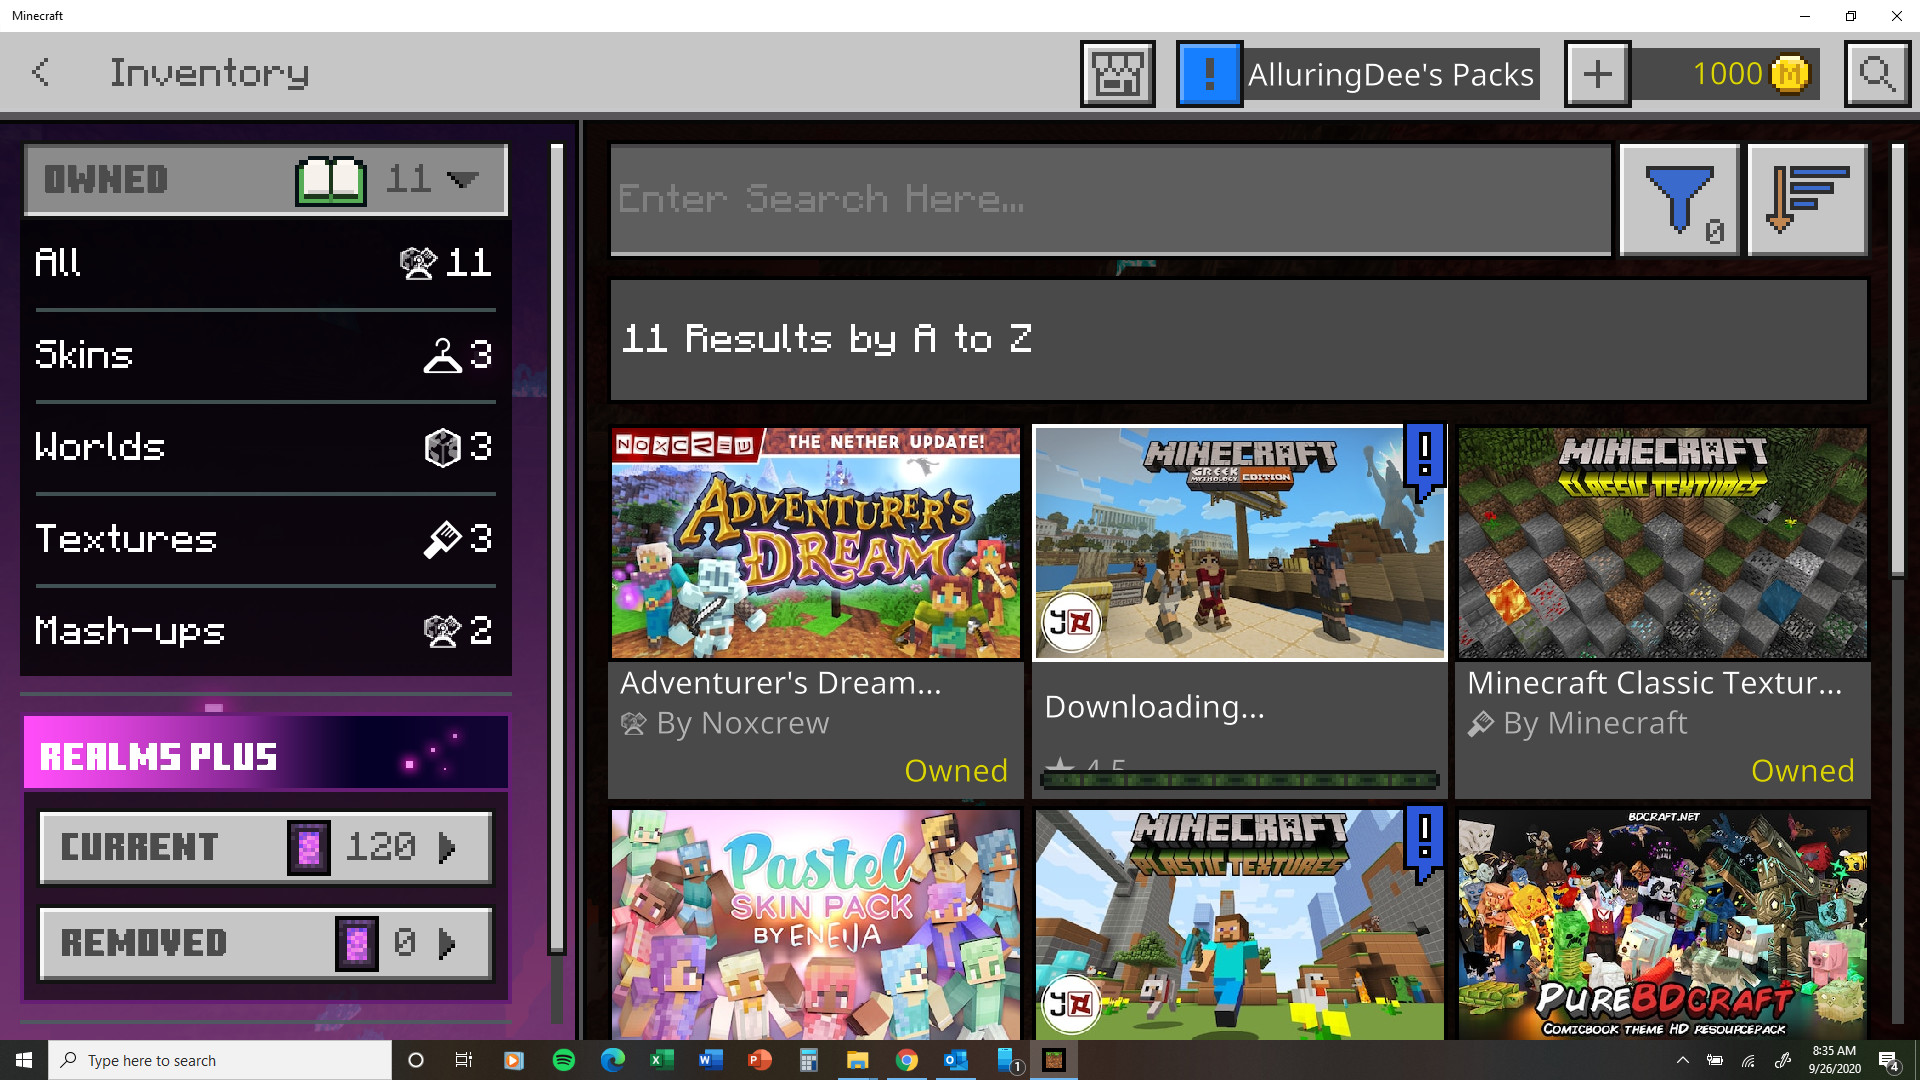Click the Spotify icon in the taskbar
Screen dimensions: 1920x1080
coord(564,1060)
